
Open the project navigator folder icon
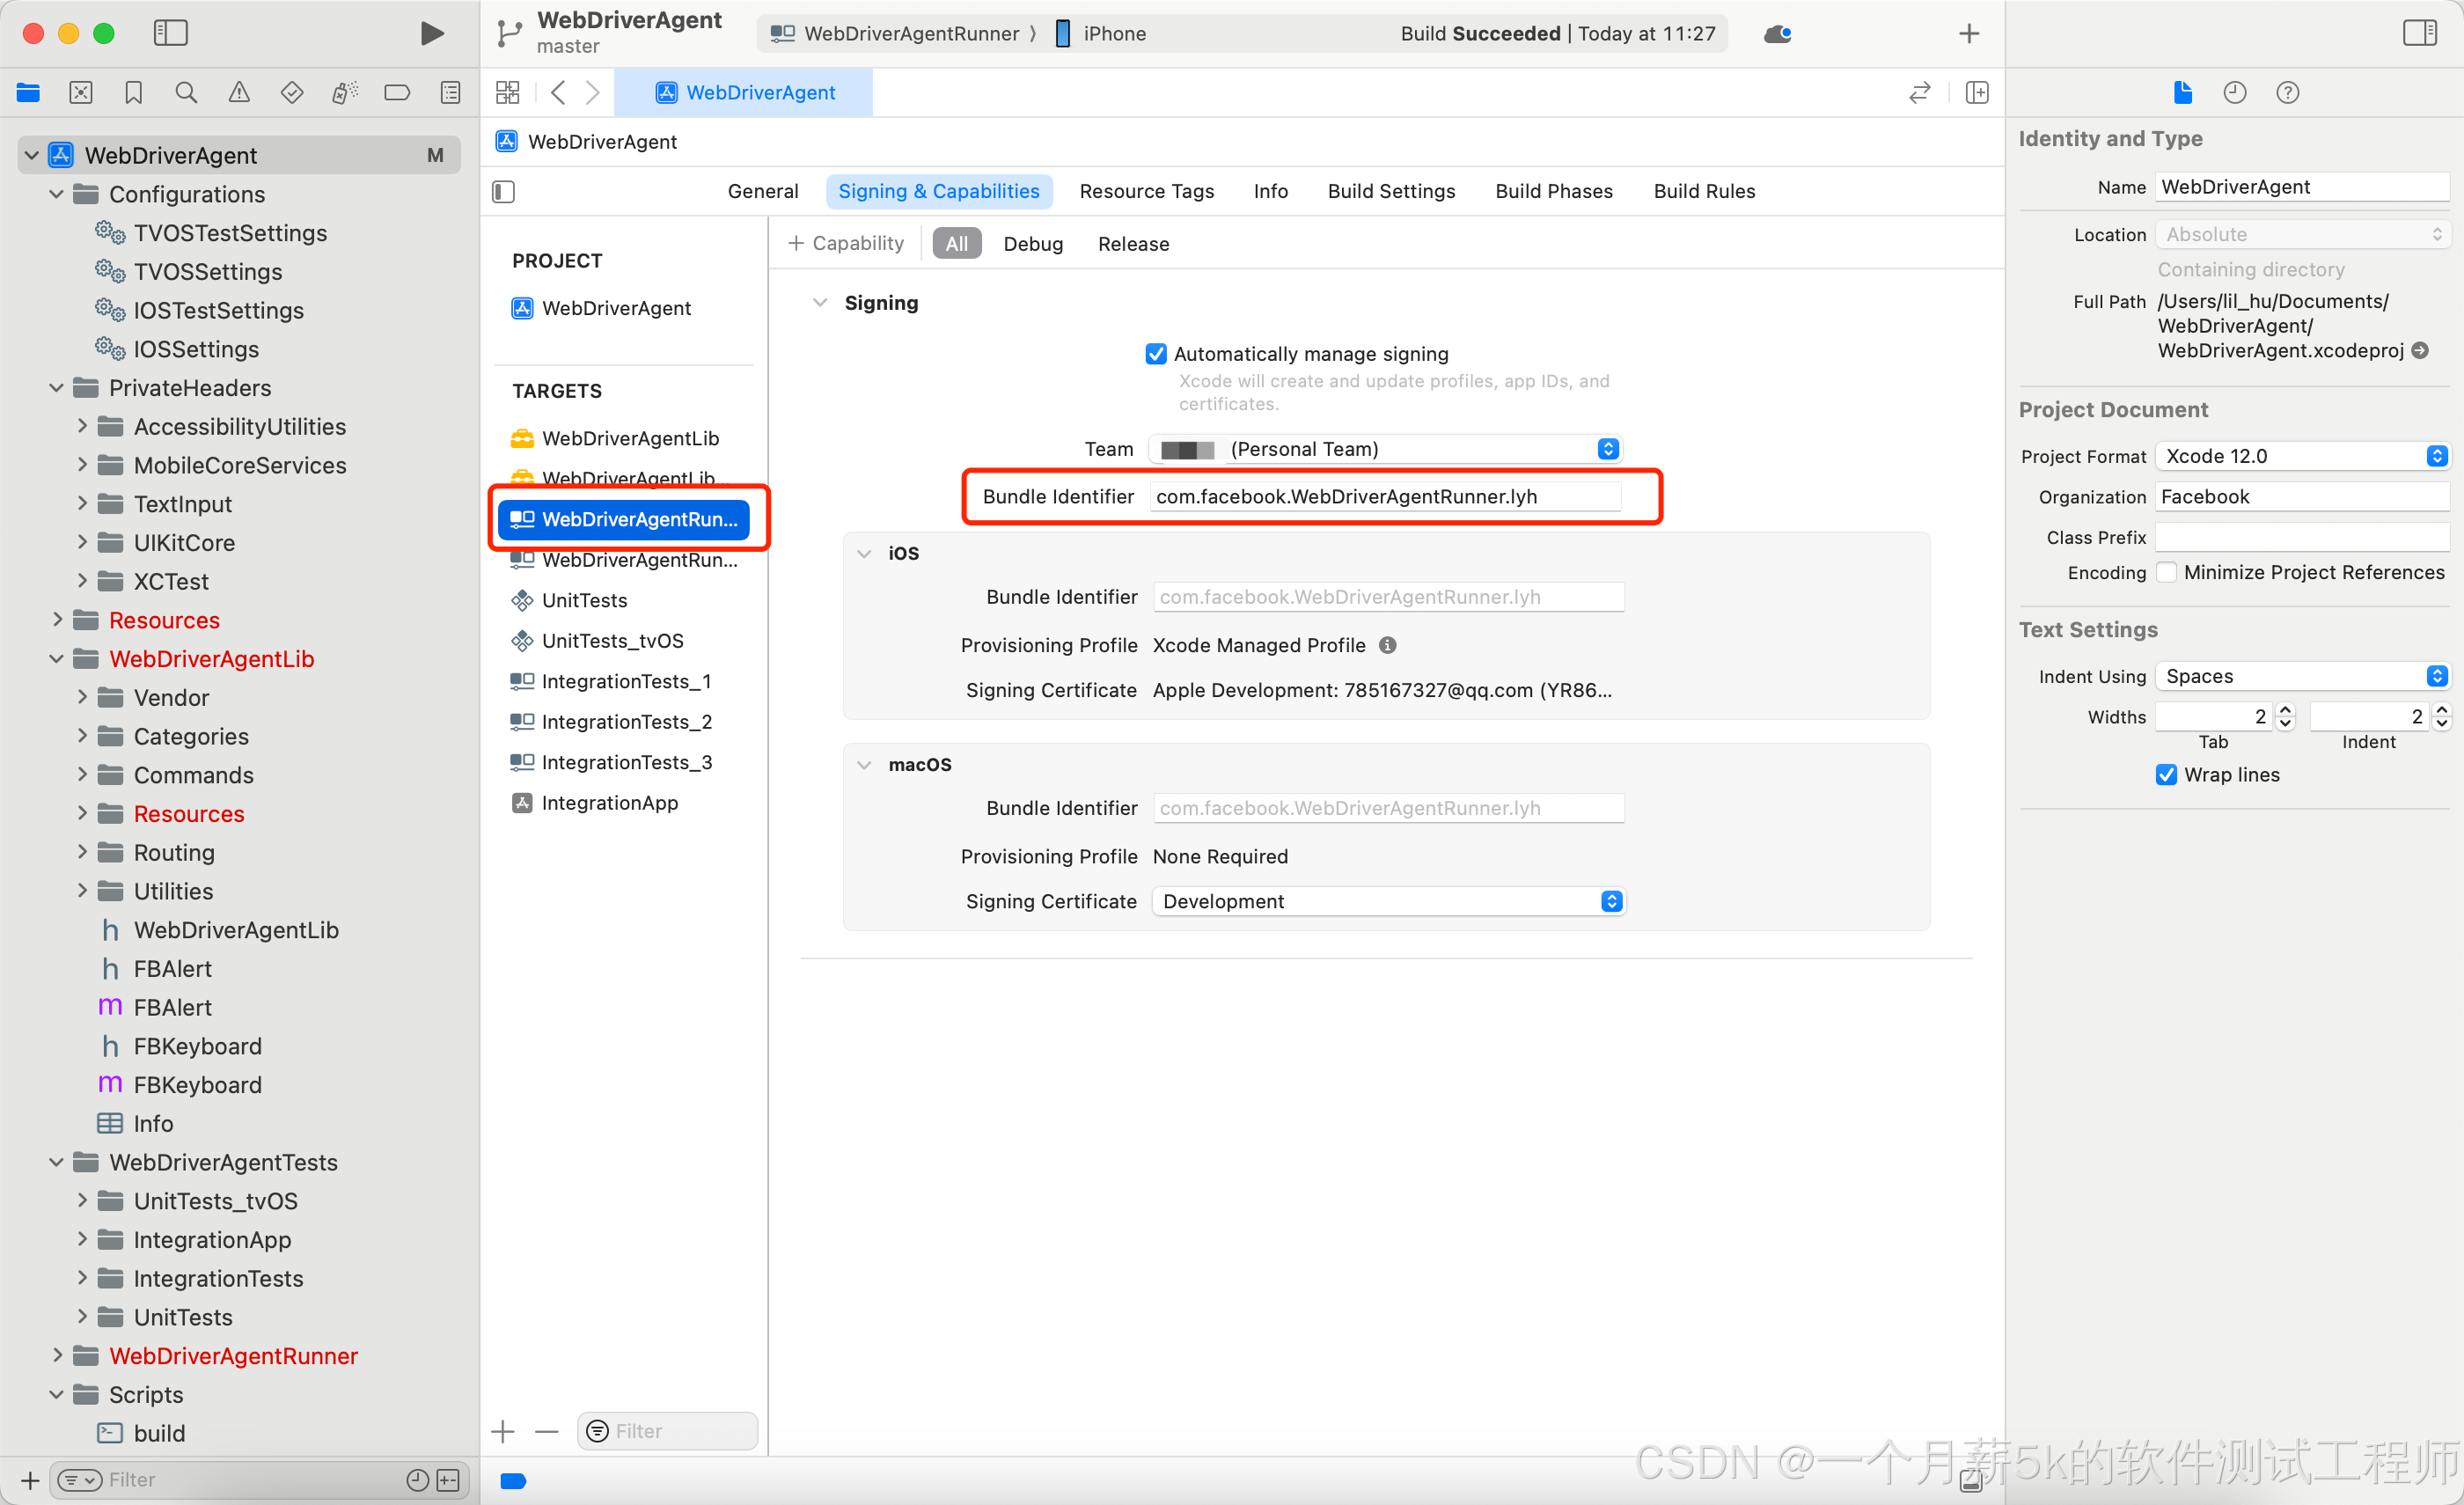click(x=28, y=93)
